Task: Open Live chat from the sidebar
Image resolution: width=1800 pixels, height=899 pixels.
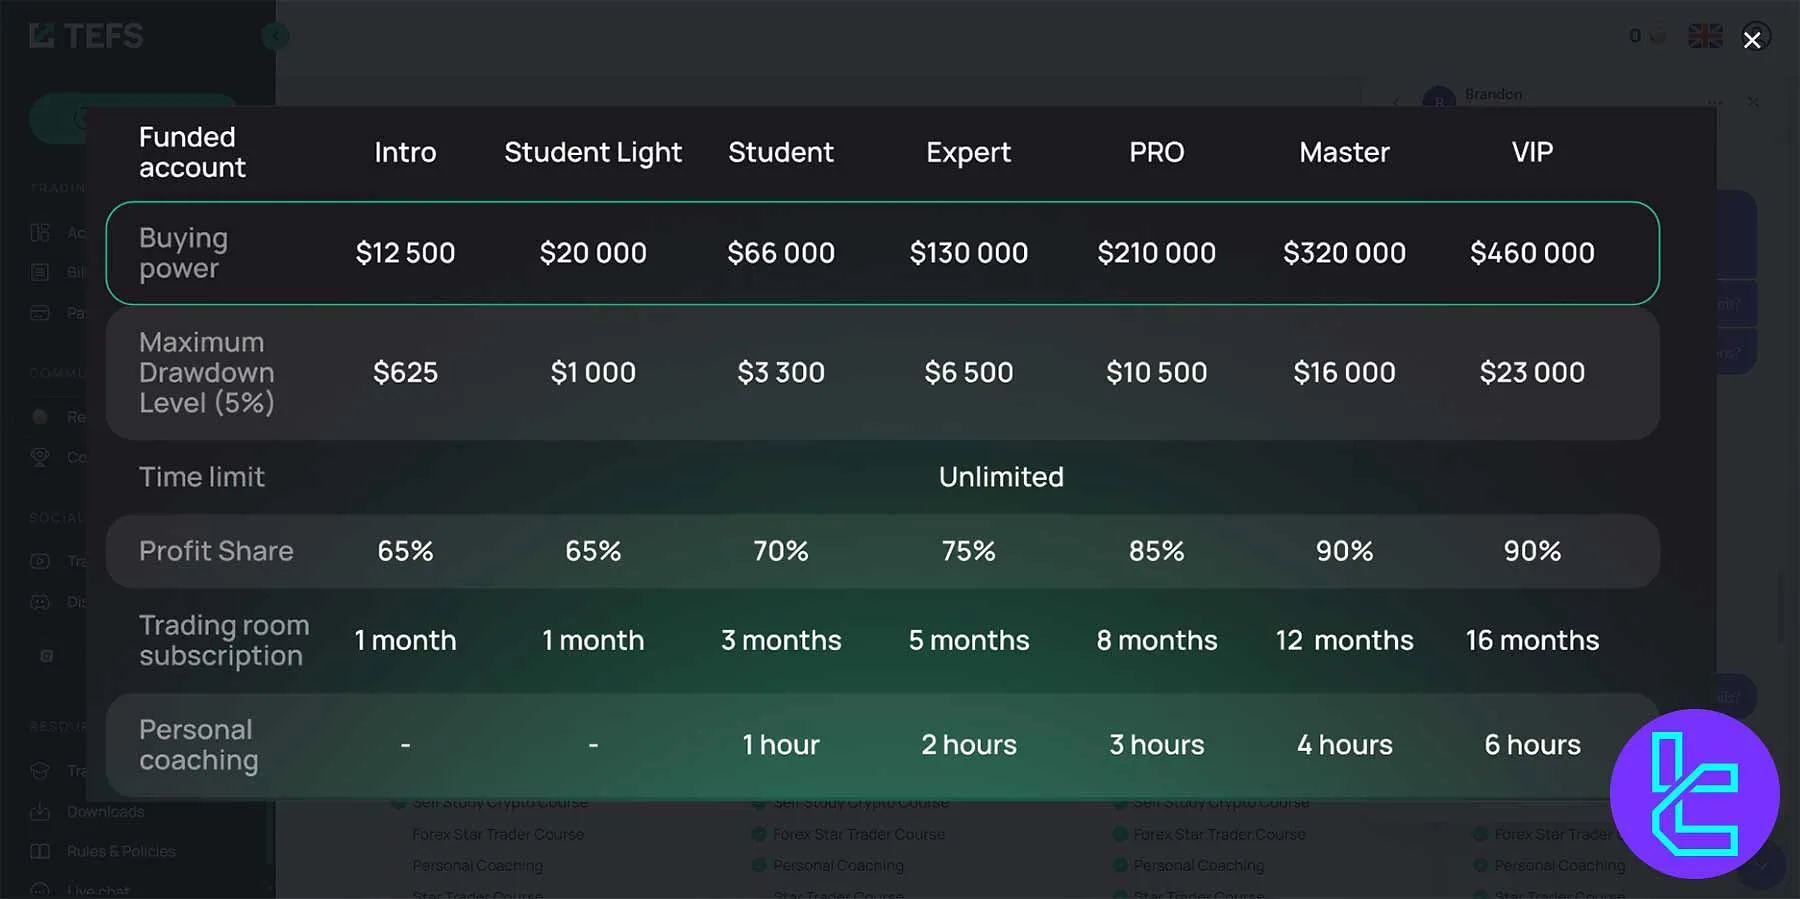Action: [100, 890]
